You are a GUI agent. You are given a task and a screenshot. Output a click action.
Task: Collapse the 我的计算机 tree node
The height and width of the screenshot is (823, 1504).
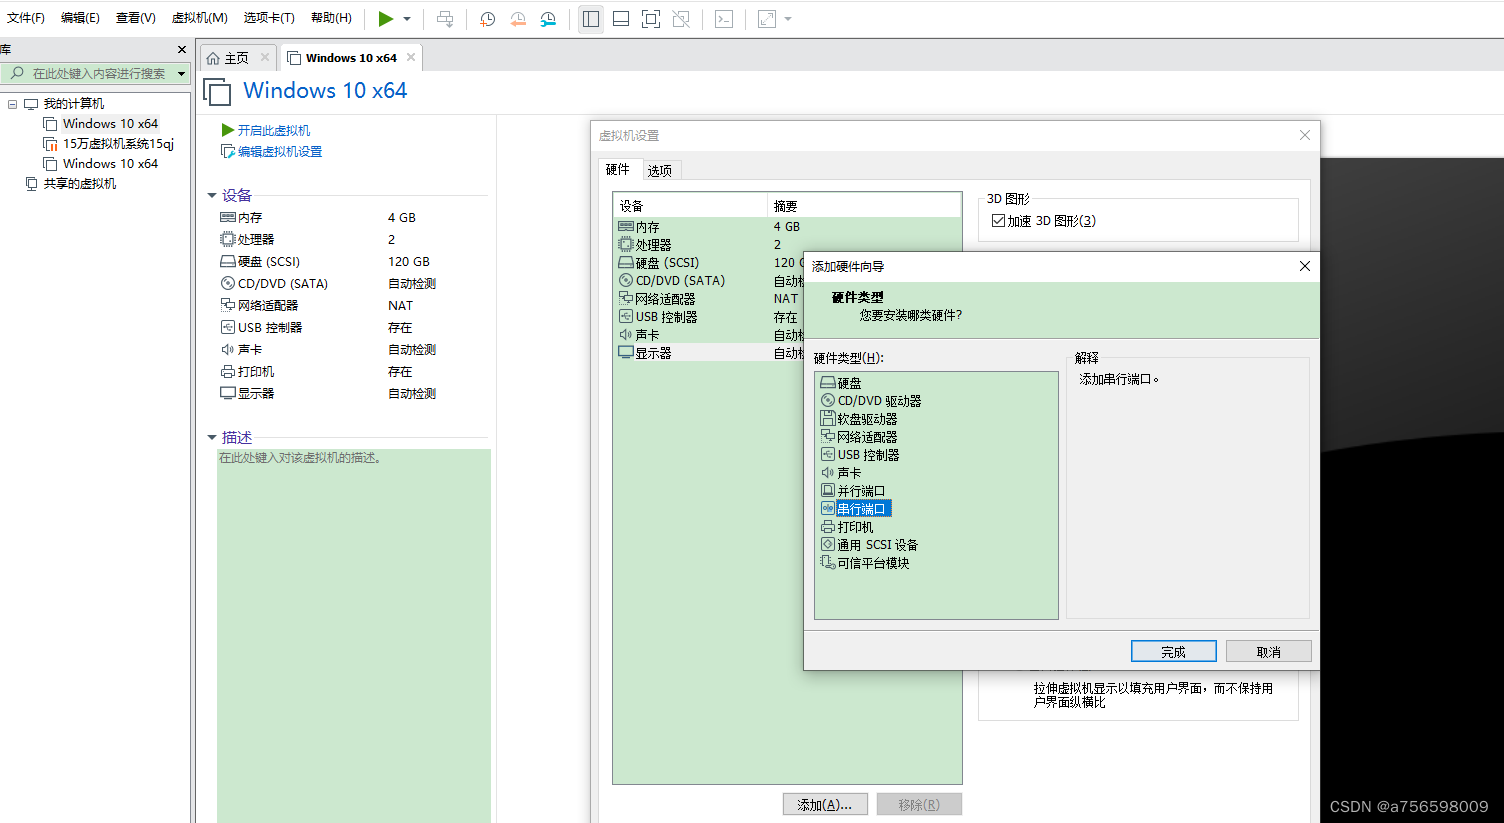pyautogui.click(x=12, y=104)
